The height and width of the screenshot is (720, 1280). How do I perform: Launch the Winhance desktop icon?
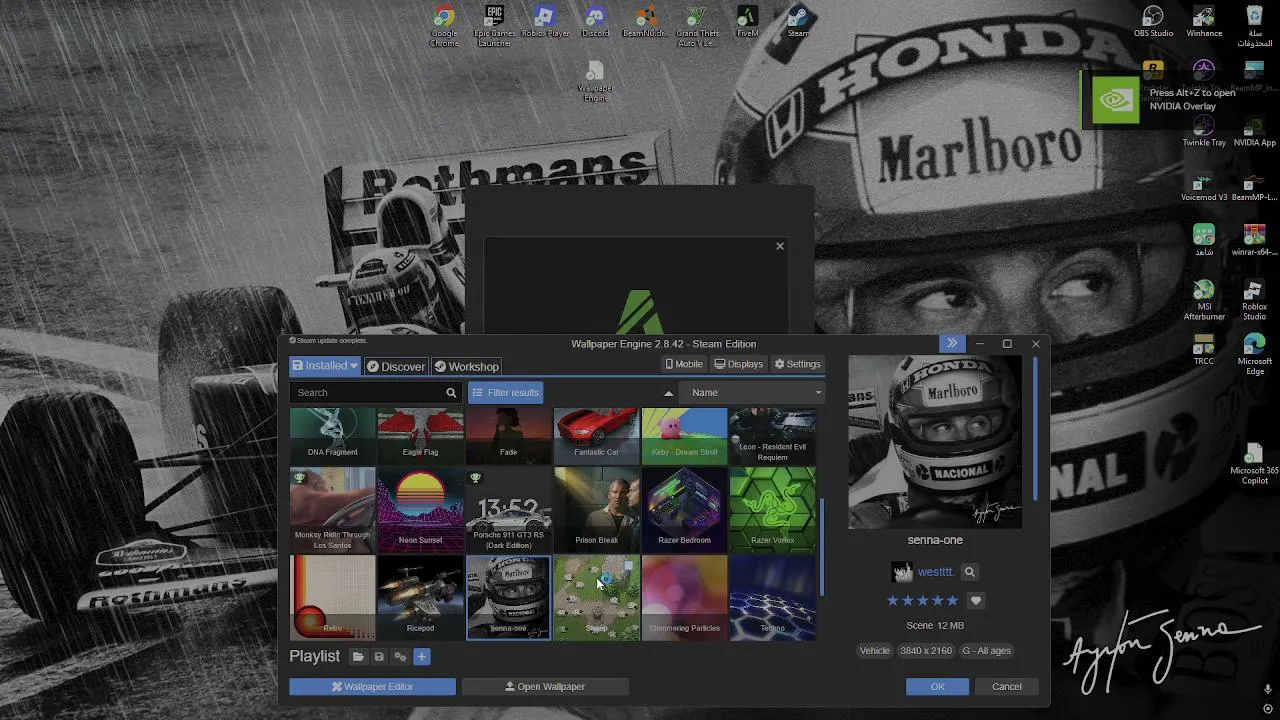coord(1204,23)
